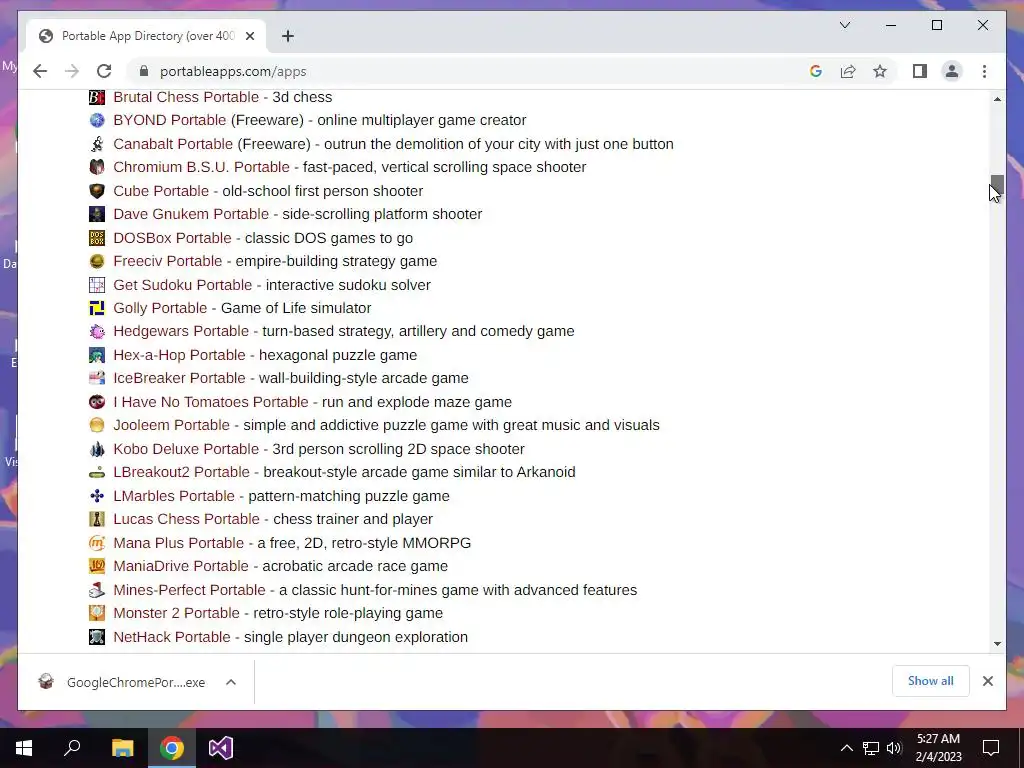Image resolution: width=1024 pixels, height=768 pixels.
Task: Go back to the previous page
Action: click(40, 71)
